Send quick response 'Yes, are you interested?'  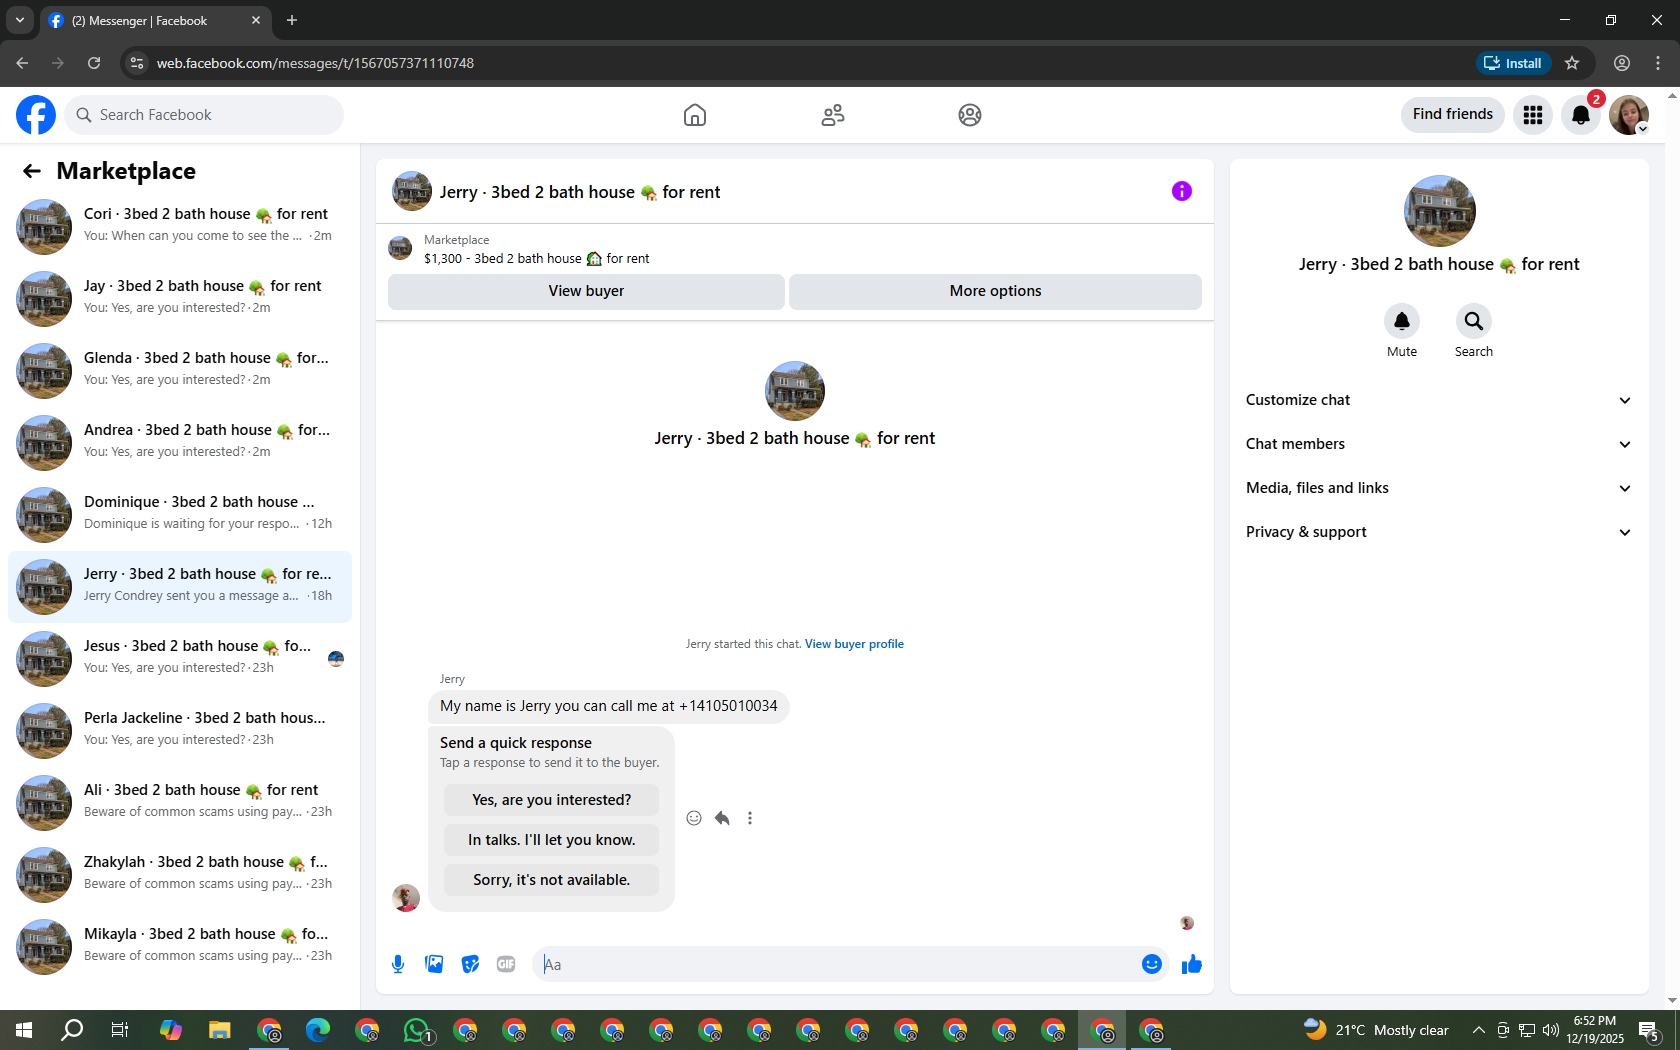551,800
